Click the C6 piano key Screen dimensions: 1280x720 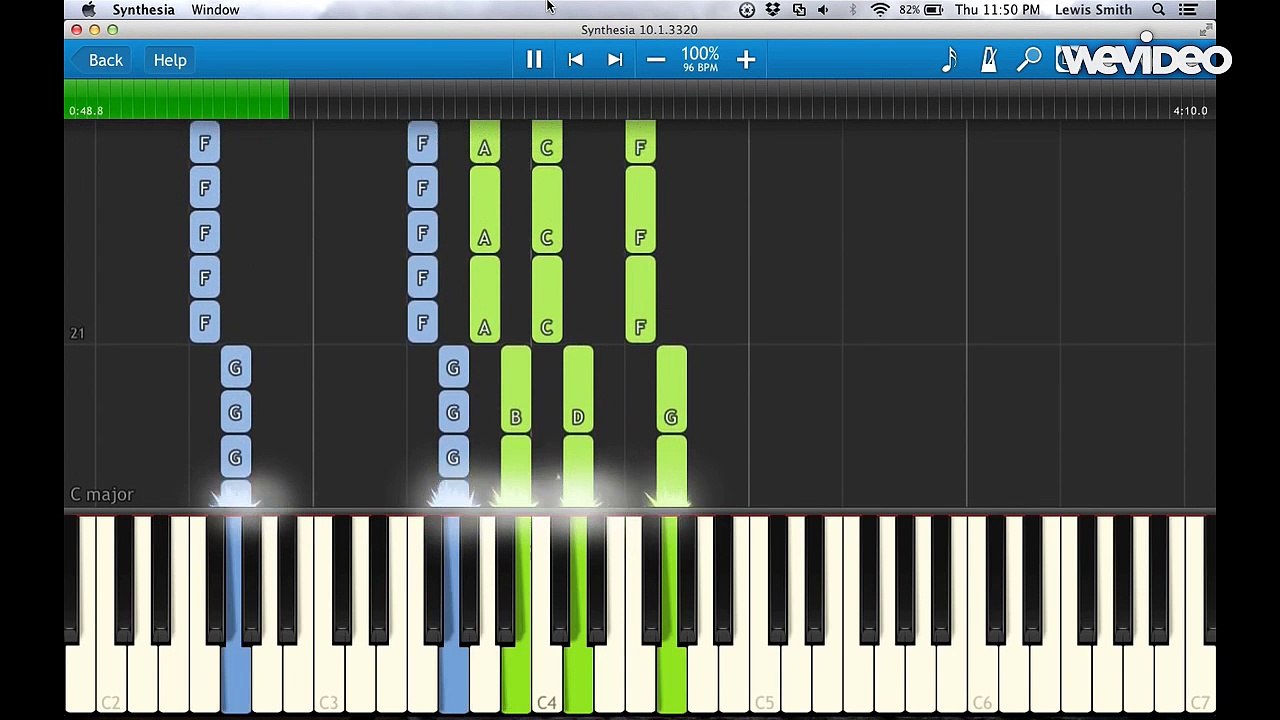coord(982,680)
